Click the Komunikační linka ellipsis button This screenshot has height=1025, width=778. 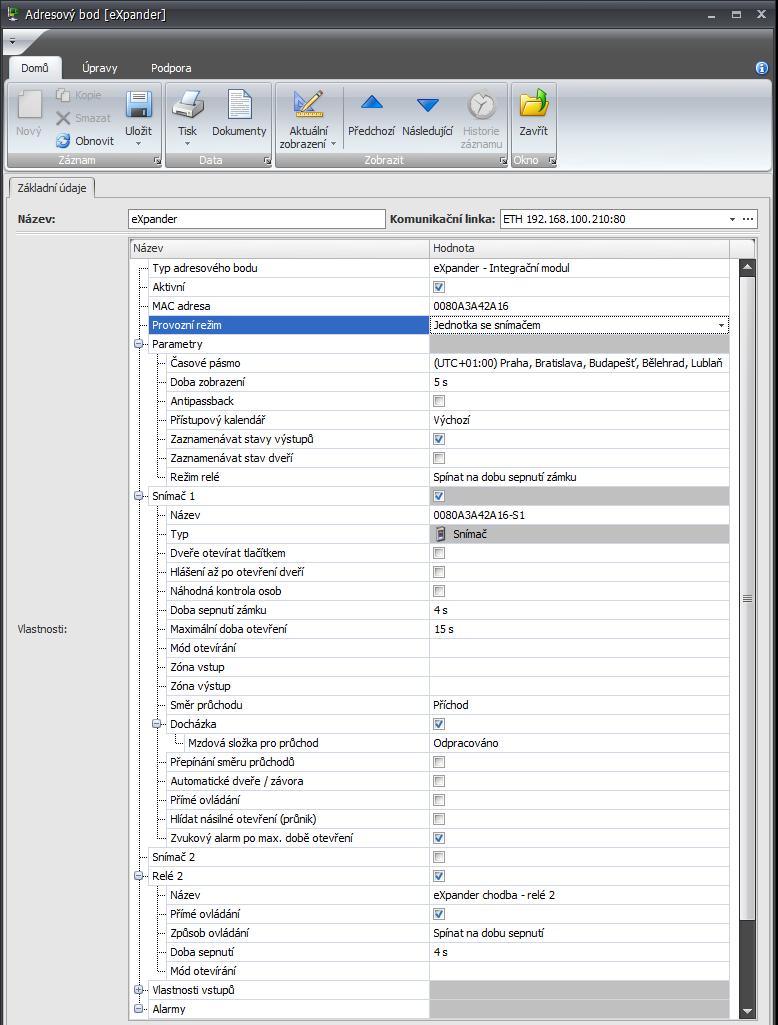[748, 219]
